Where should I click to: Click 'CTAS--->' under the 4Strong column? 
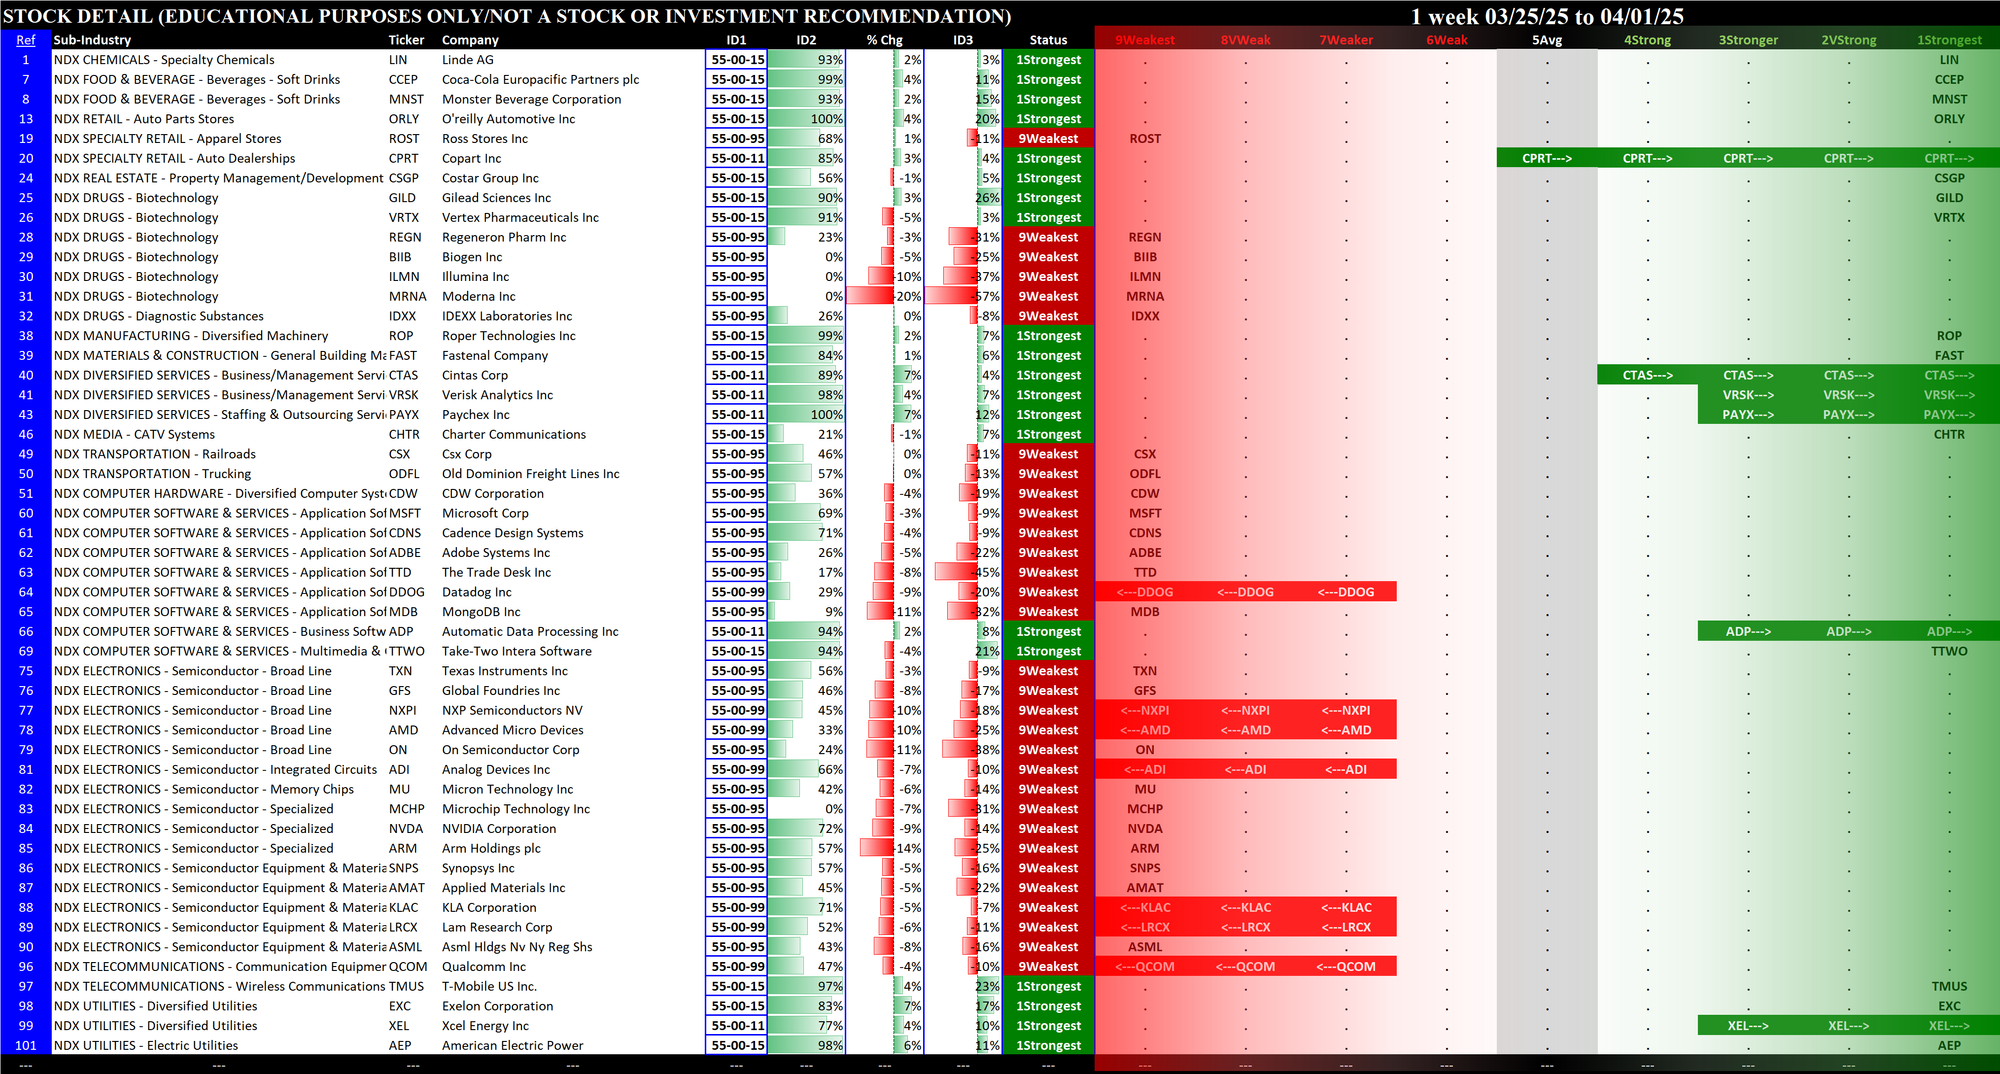coord(1647,376)
